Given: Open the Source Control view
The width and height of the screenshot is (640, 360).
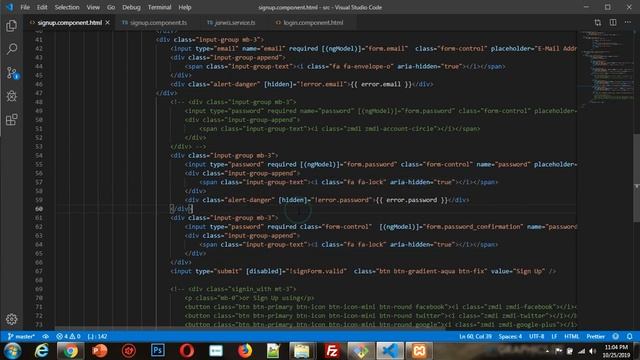Looking at the screenshot, I should (11, 73).
